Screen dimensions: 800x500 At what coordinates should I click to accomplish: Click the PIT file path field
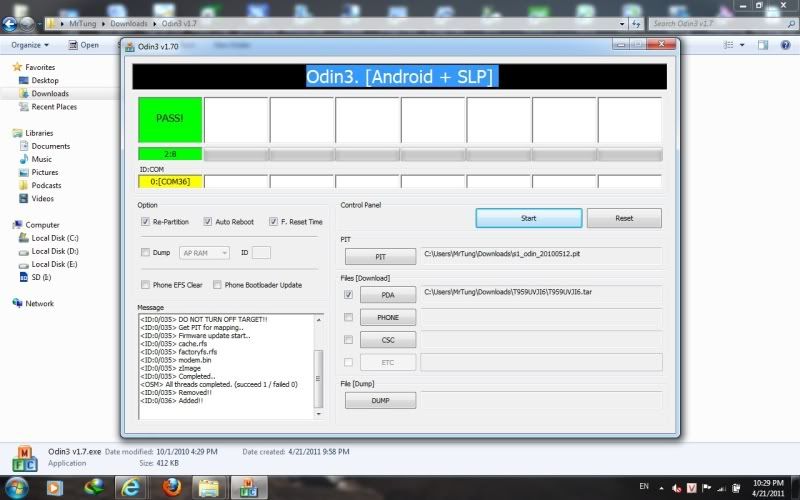541,254
